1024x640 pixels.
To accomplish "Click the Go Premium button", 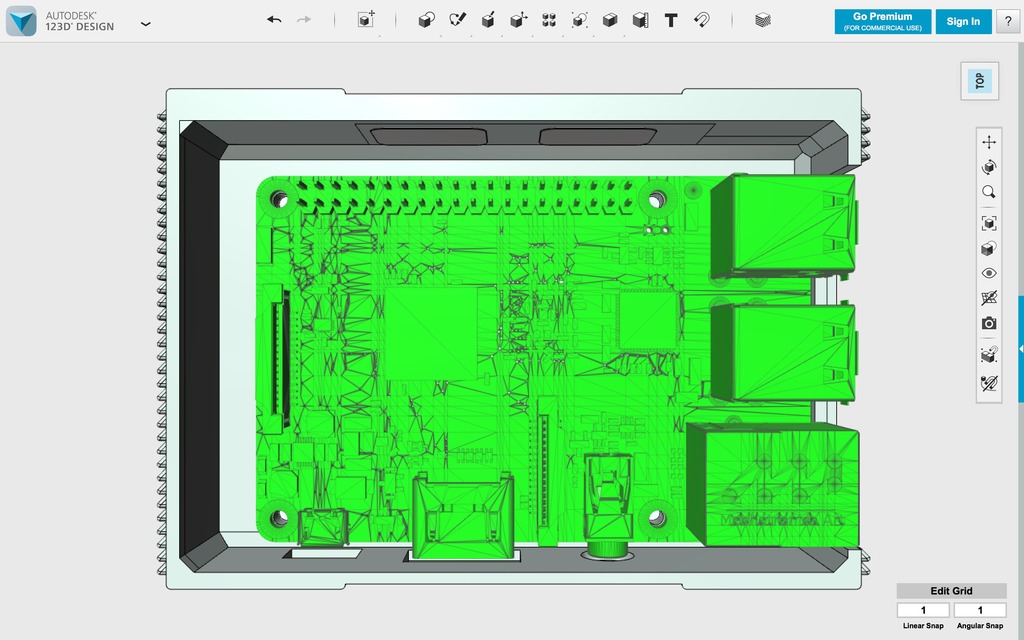I will [882, 22].
